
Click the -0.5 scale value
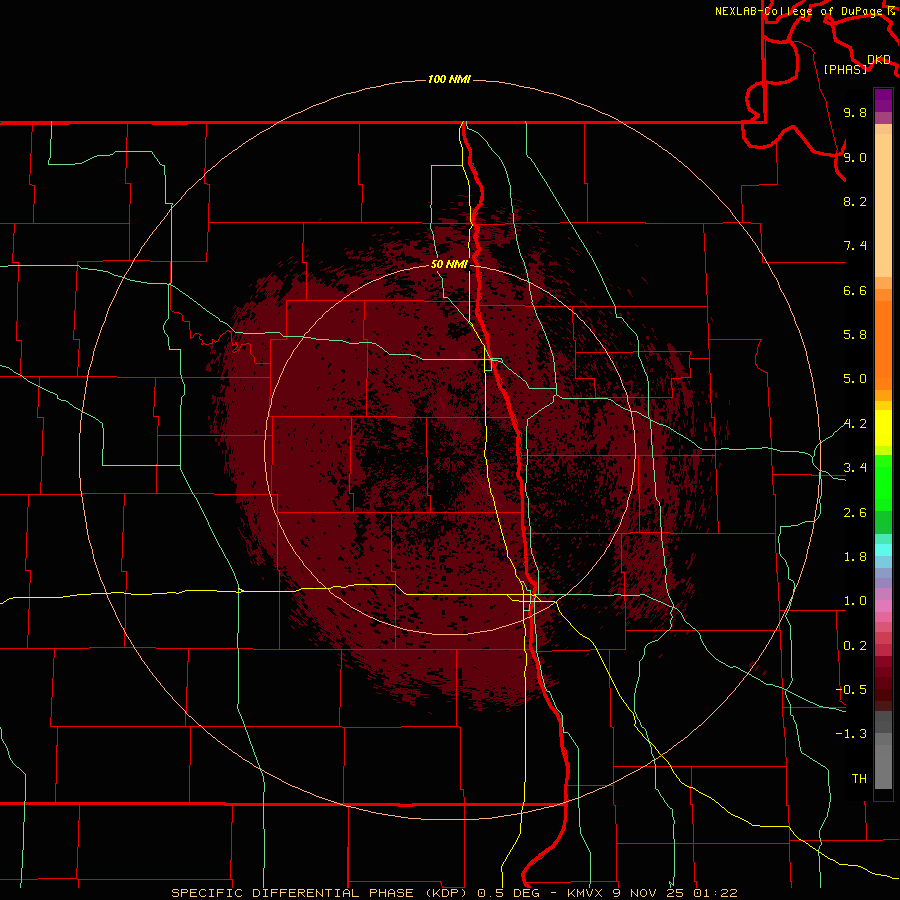(851, 690)
